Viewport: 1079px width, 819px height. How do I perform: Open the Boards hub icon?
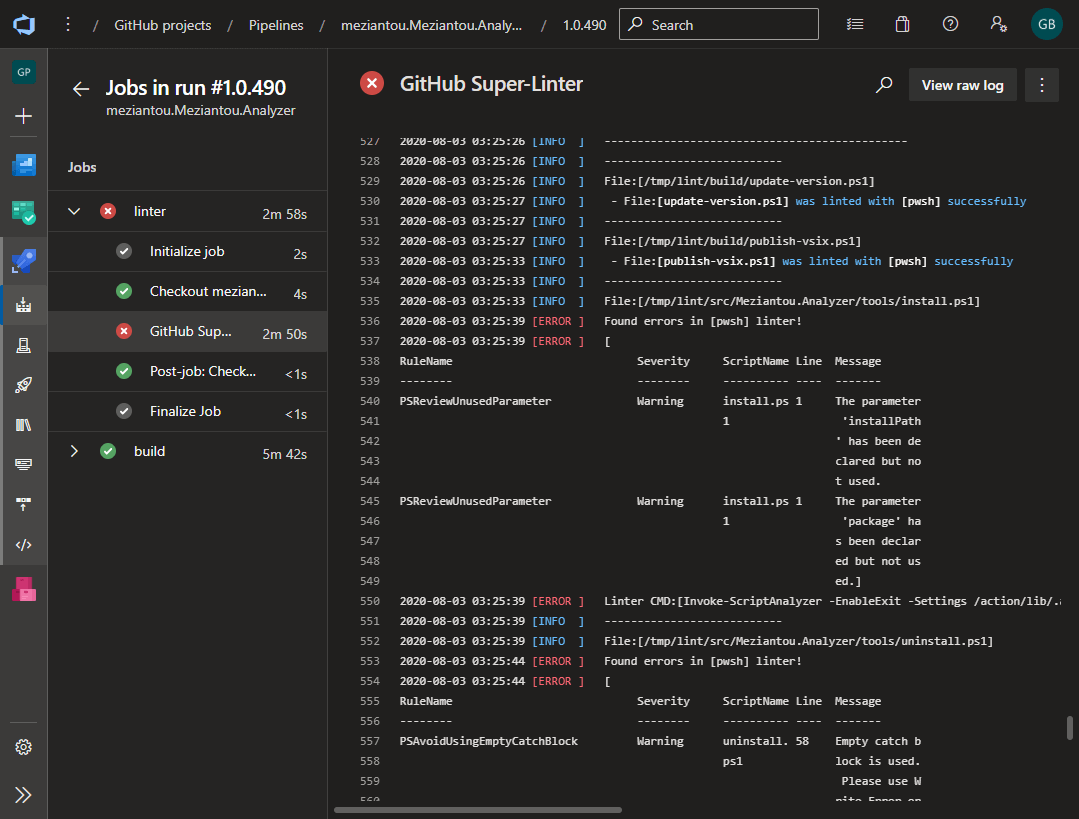click(24, 212)
